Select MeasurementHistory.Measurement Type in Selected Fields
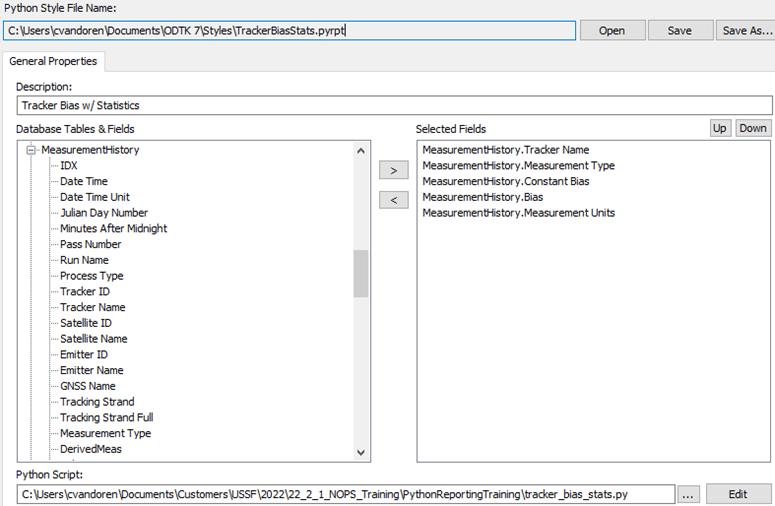Viewport: 775px width, 506px height. [x=518, y=166]
